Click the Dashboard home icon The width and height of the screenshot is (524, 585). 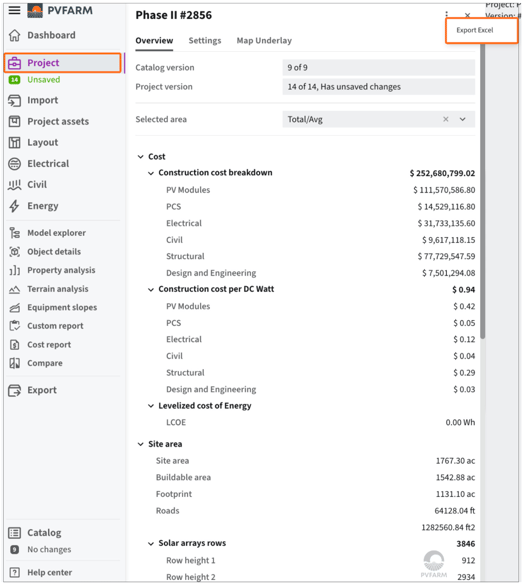[15, 35]
